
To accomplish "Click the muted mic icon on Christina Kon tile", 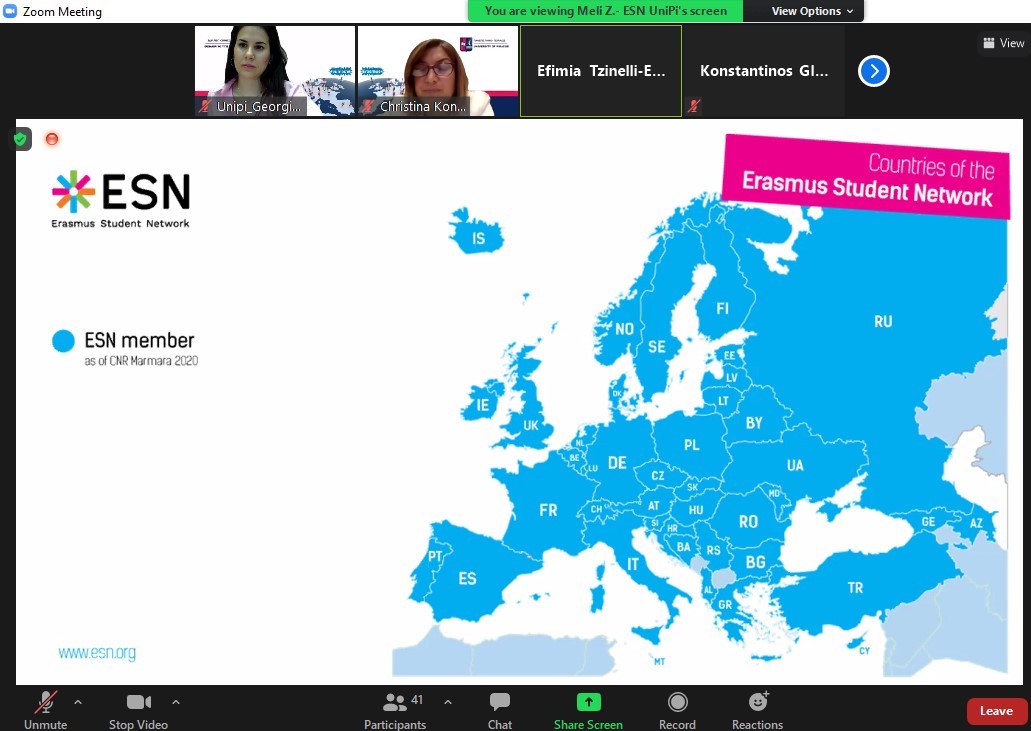I will [368, 106].
